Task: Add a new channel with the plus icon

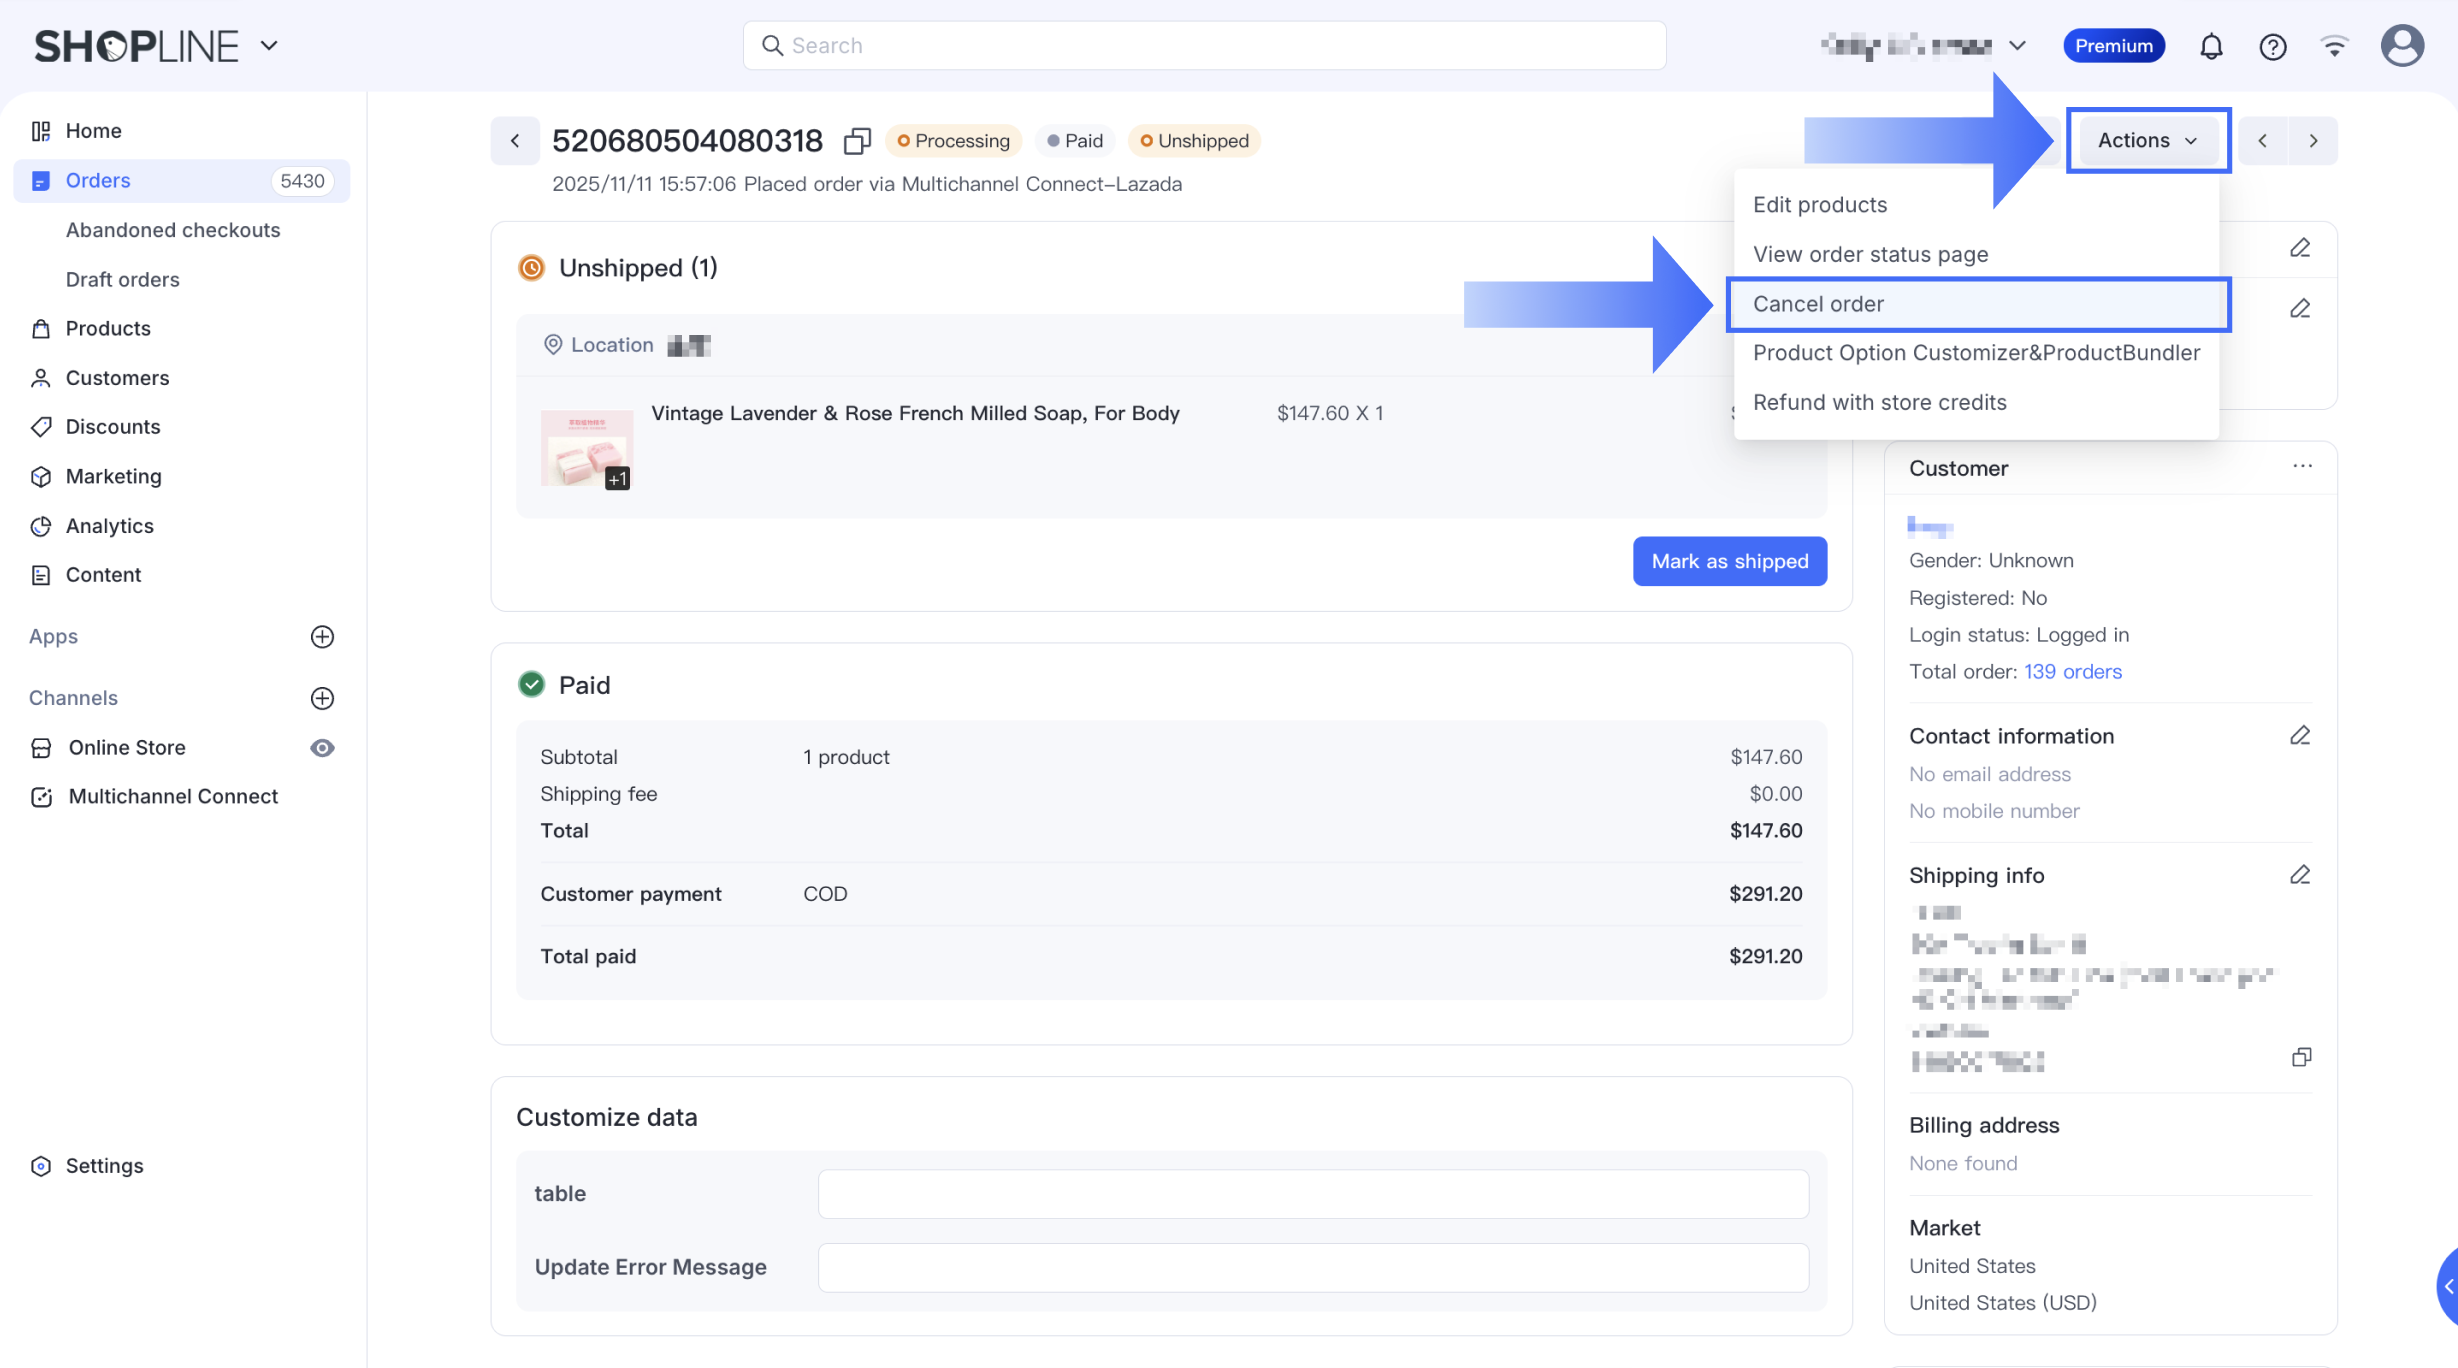Action: pos(322,698)
